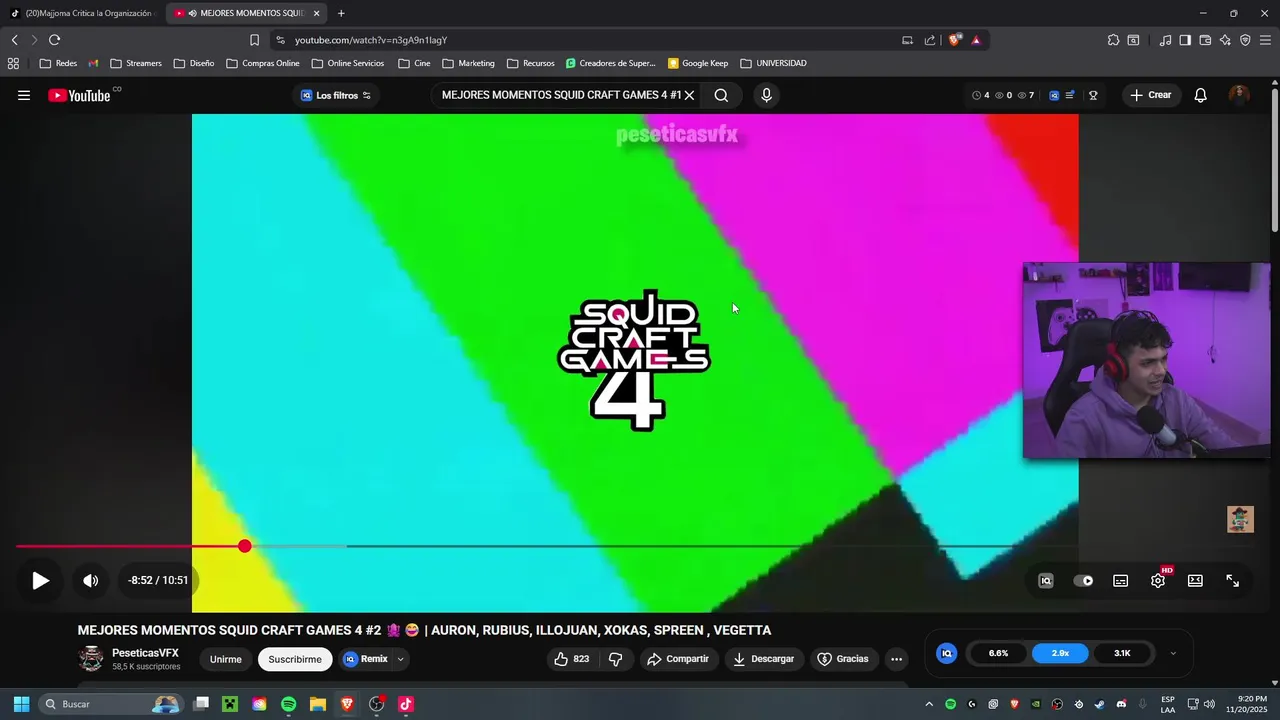Click the vidIQ Remix button
This screenshot has height=720, width=1280.
pos(366,659)
